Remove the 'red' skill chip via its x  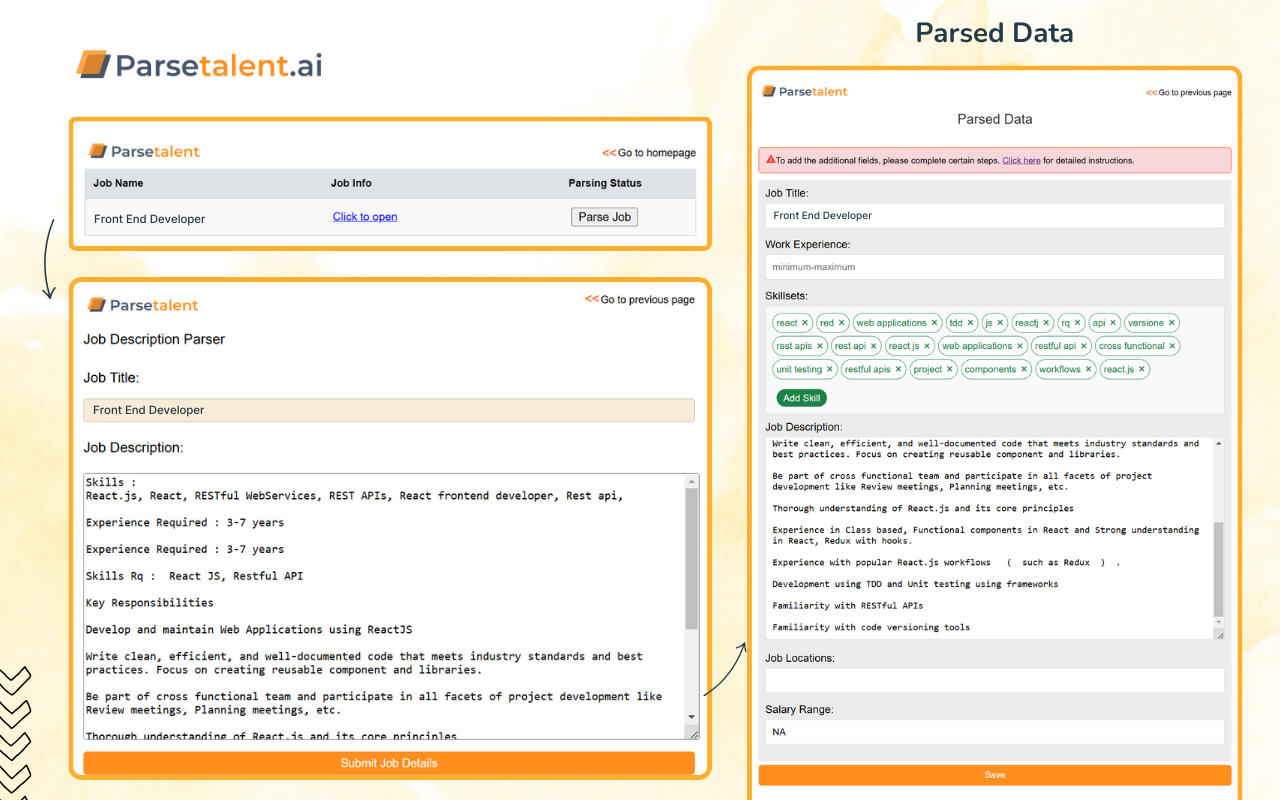[842, 323]
